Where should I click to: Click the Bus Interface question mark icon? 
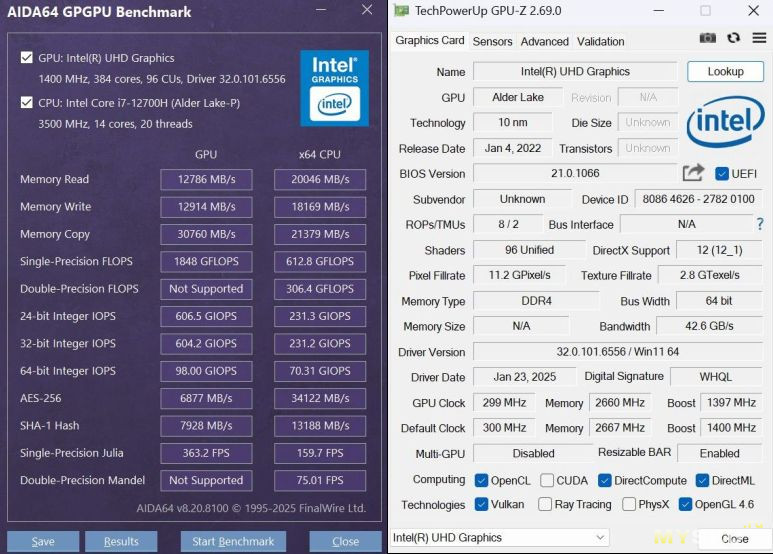pyautogui.click(x=759, y=224)
